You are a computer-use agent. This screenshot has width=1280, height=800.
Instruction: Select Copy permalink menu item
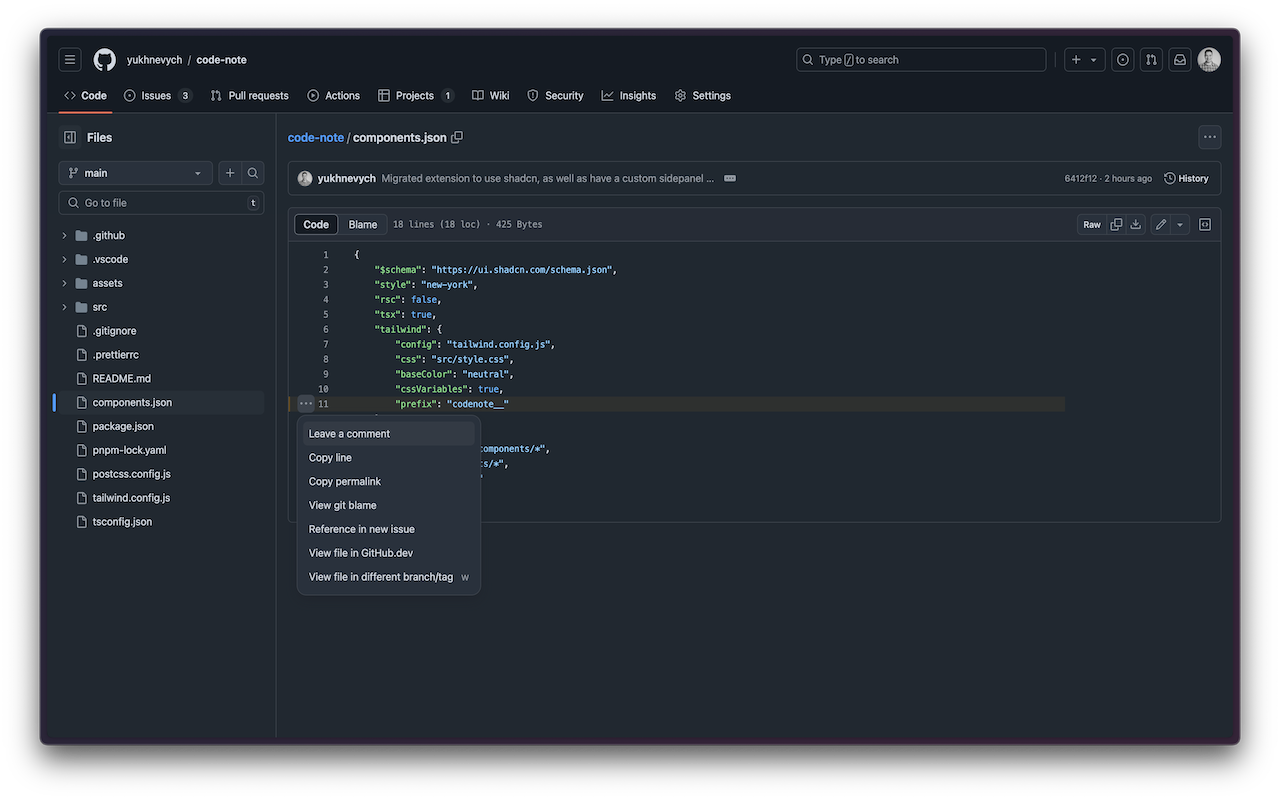tap(389, 482)
